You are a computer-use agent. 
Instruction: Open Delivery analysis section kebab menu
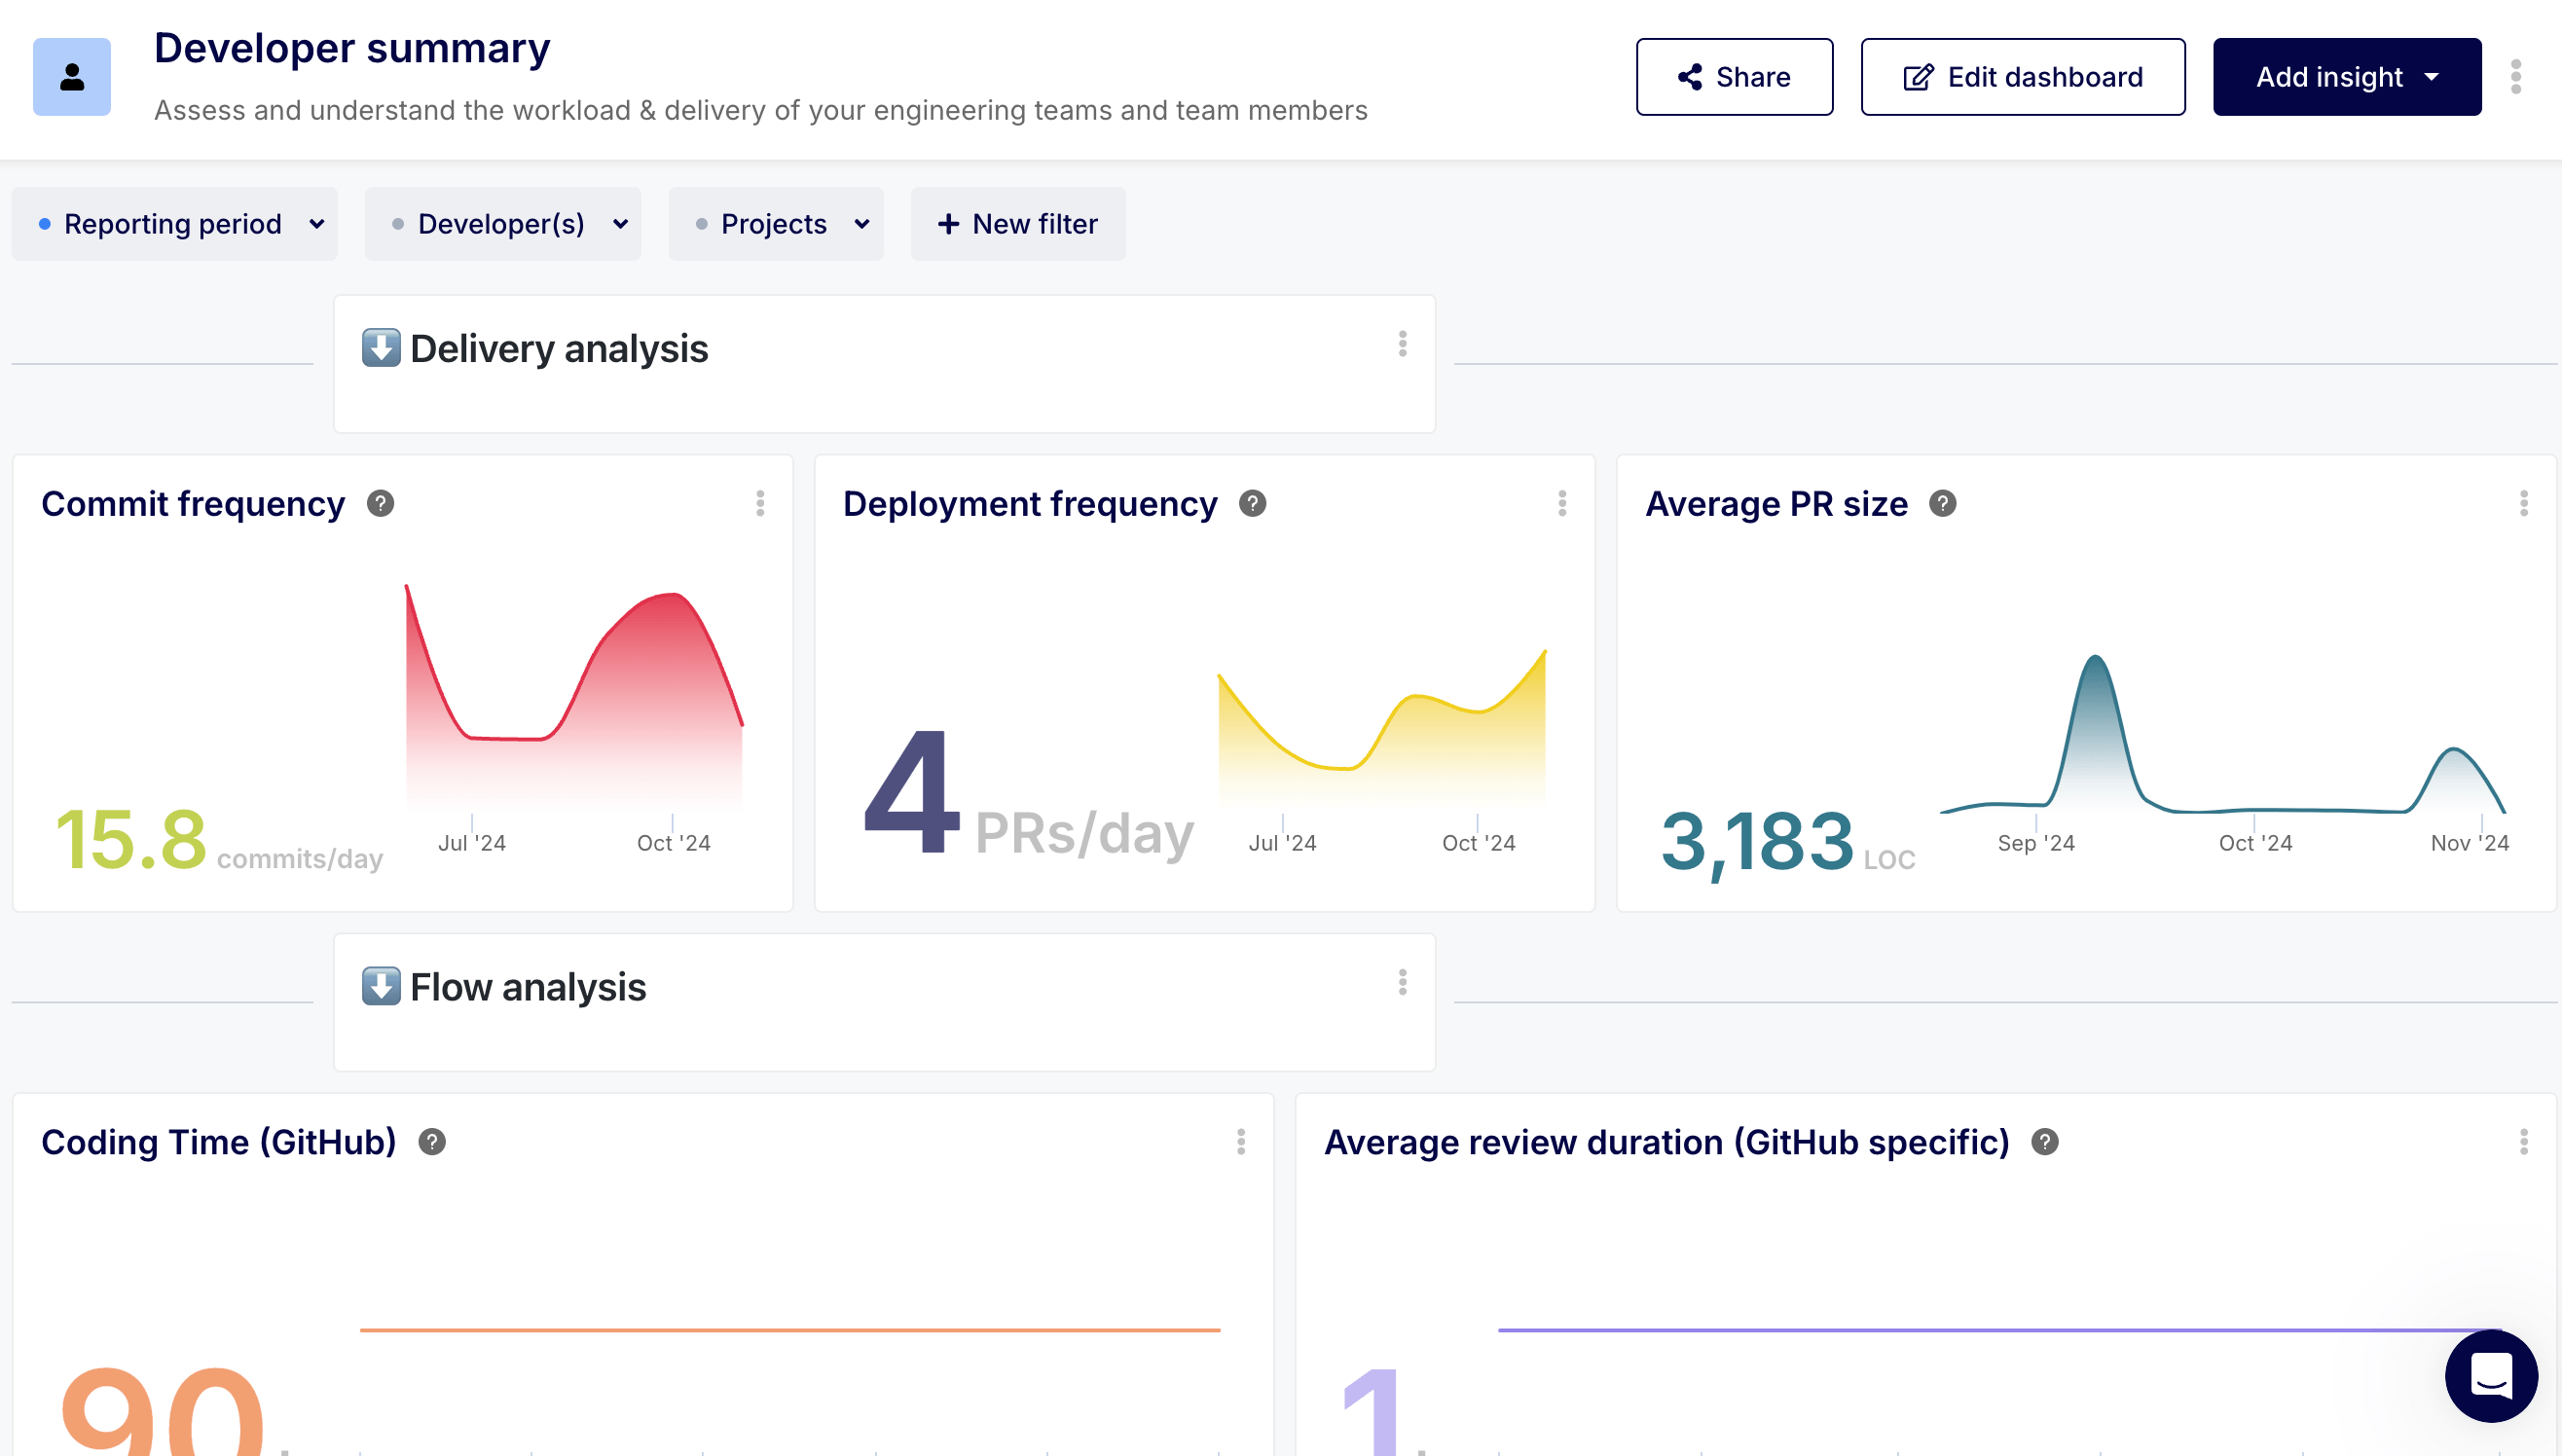[1402, 344]
